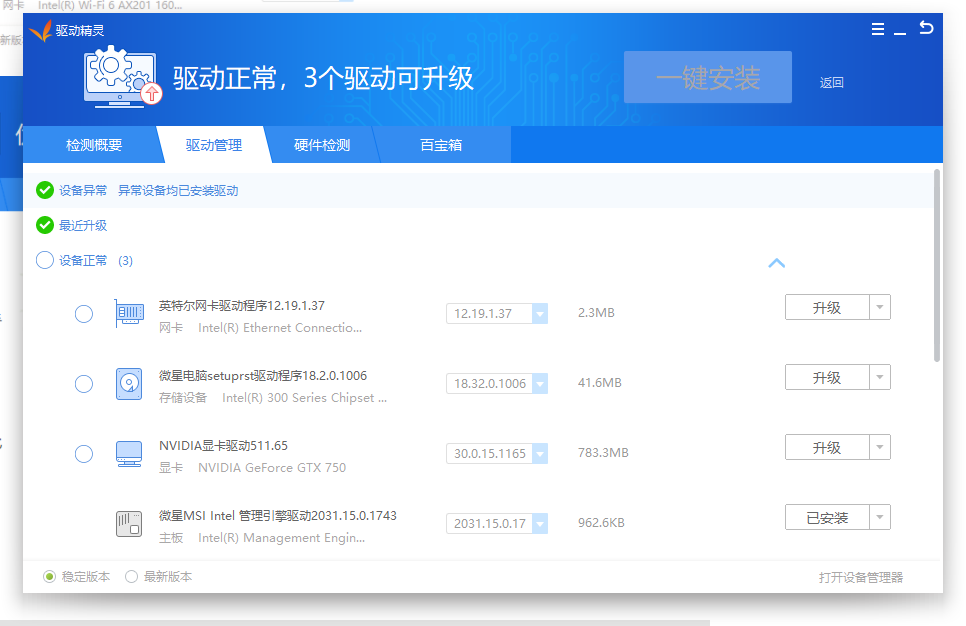
Task: Click the storage device disk icon
Action: (128, 384)
